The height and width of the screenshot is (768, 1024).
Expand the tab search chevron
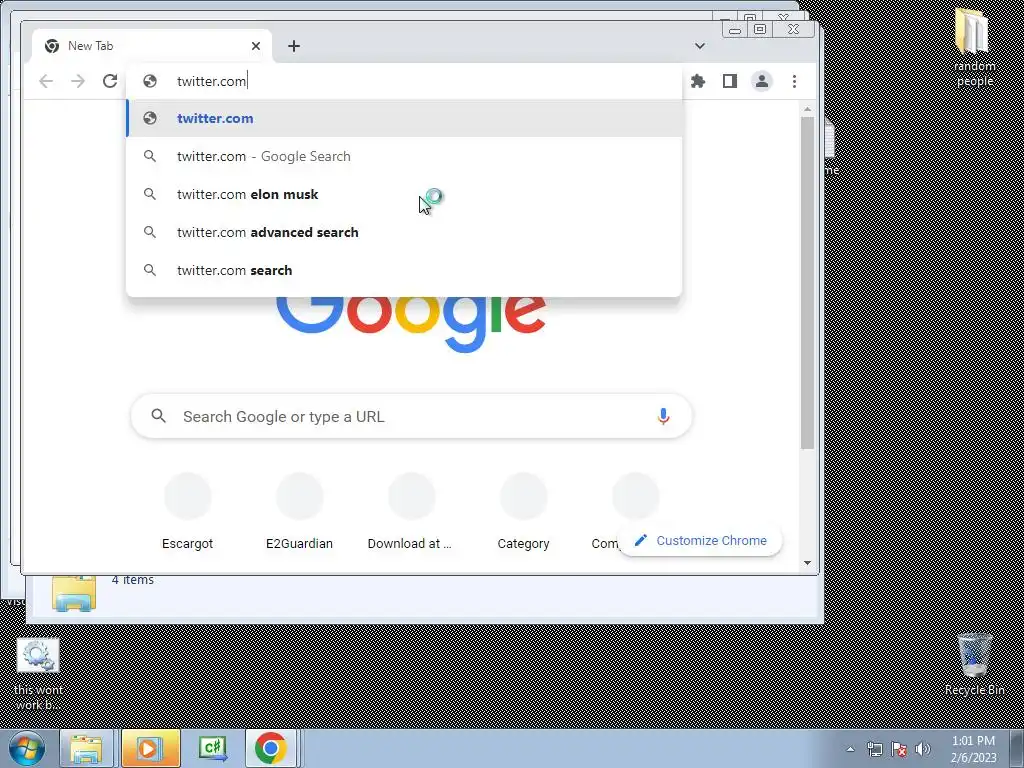coord(699,46)
